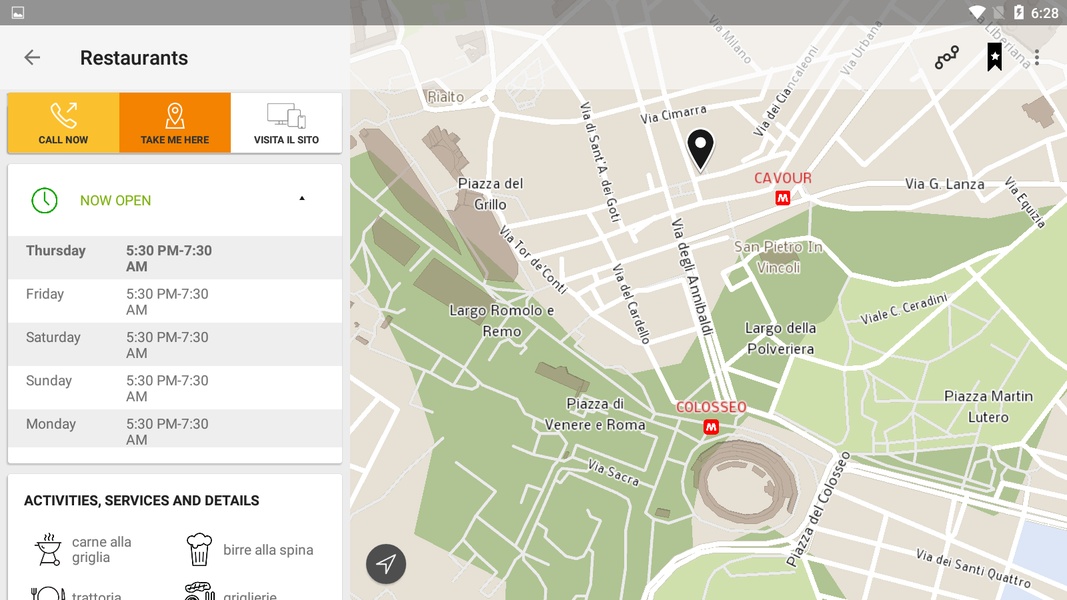Select the Cavour metro station icon
Image resolution: width=1067 pixels, height=600 pixels.
click(783, 198)
